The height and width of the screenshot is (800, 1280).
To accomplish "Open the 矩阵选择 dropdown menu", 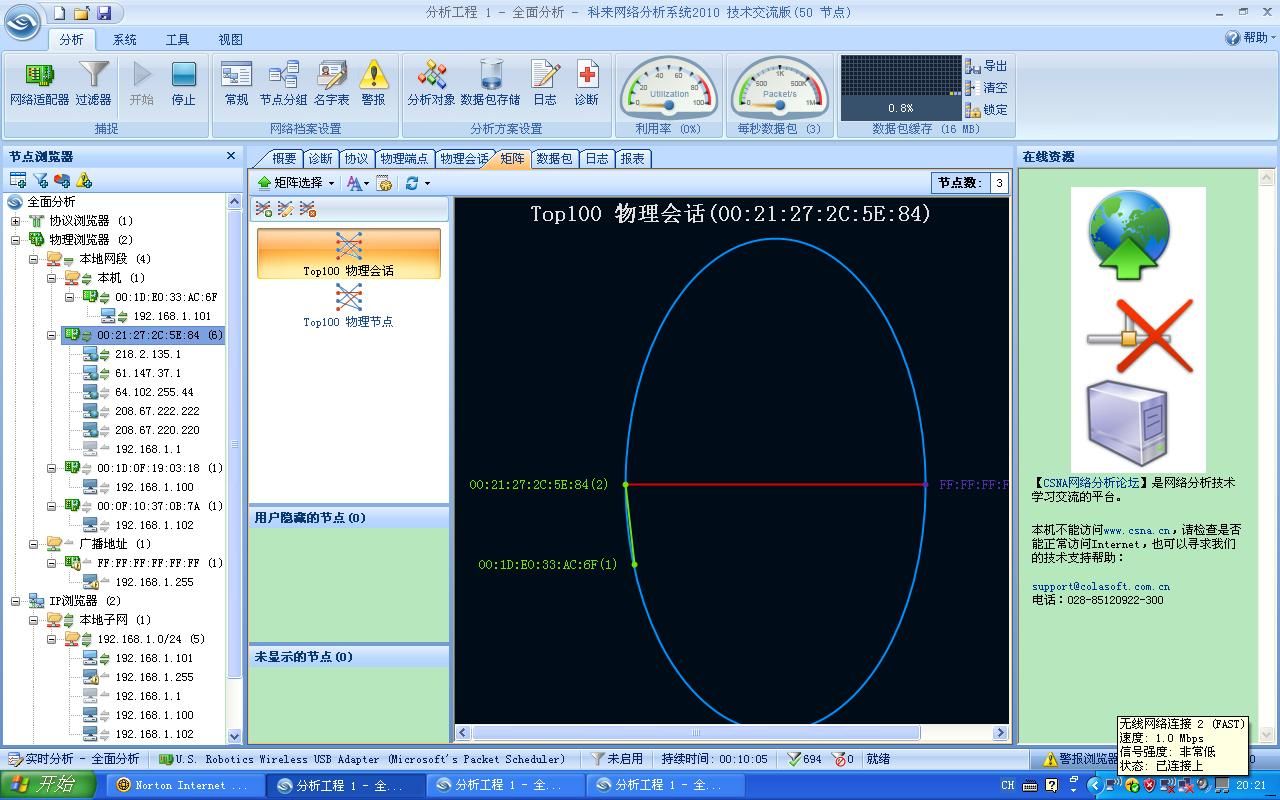I will [x=296, y=183].
